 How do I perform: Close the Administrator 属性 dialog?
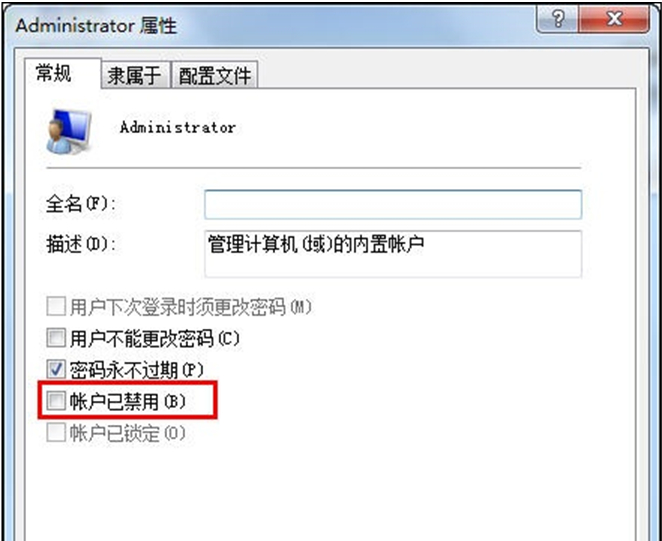click(x=614, y=19)
